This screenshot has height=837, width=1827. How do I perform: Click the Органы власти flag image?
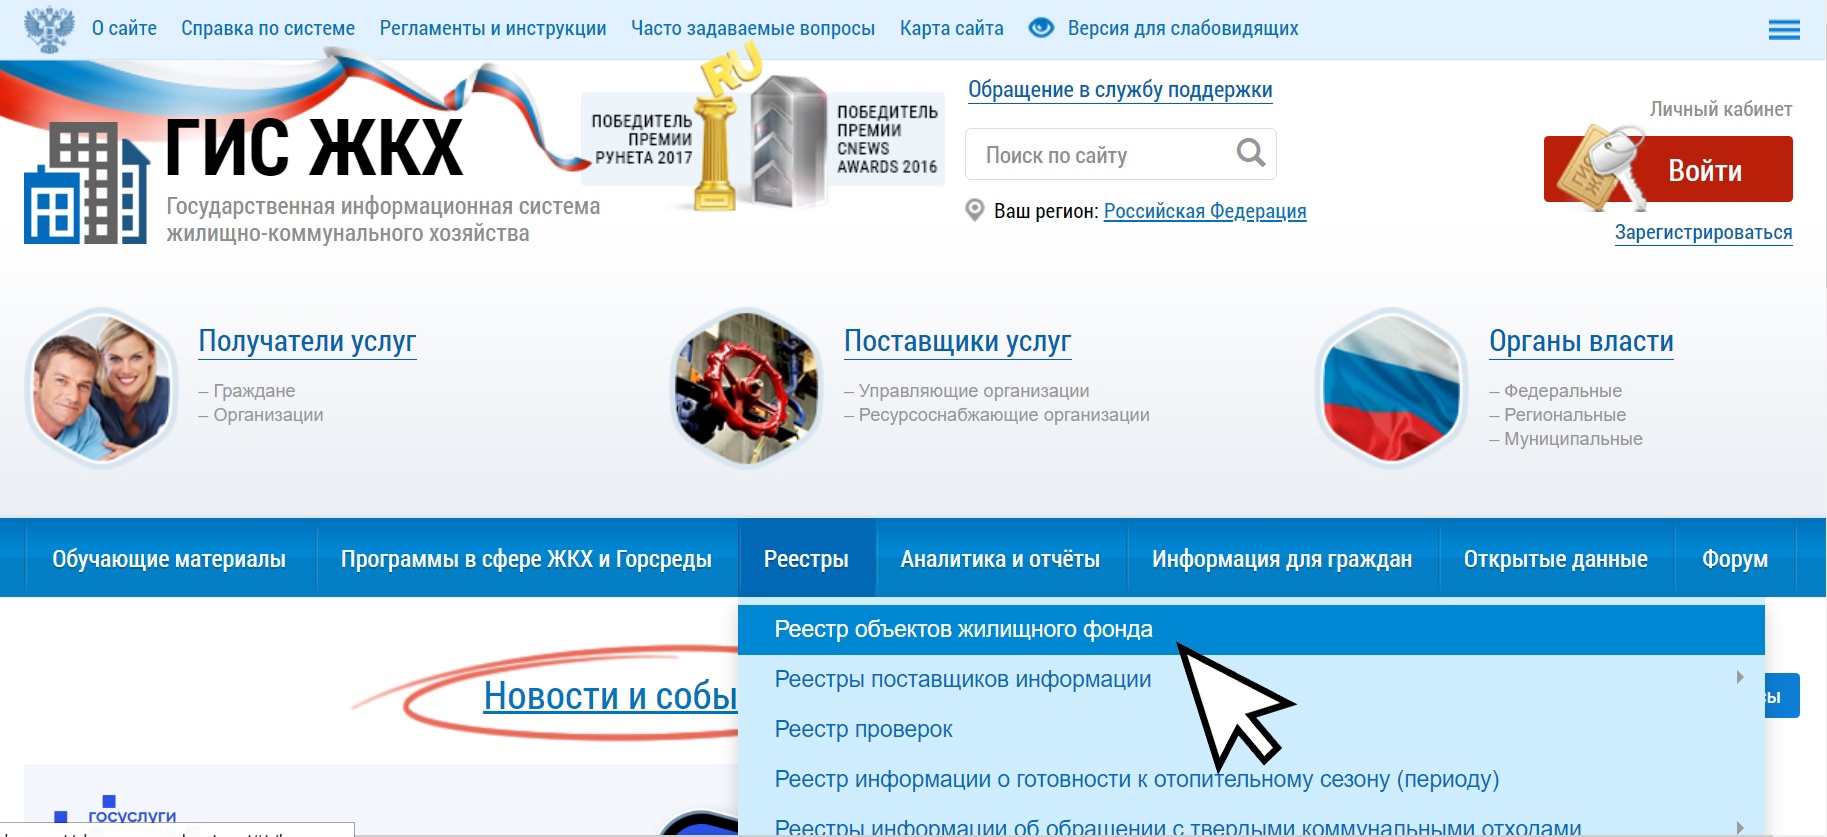point(1391,388)
